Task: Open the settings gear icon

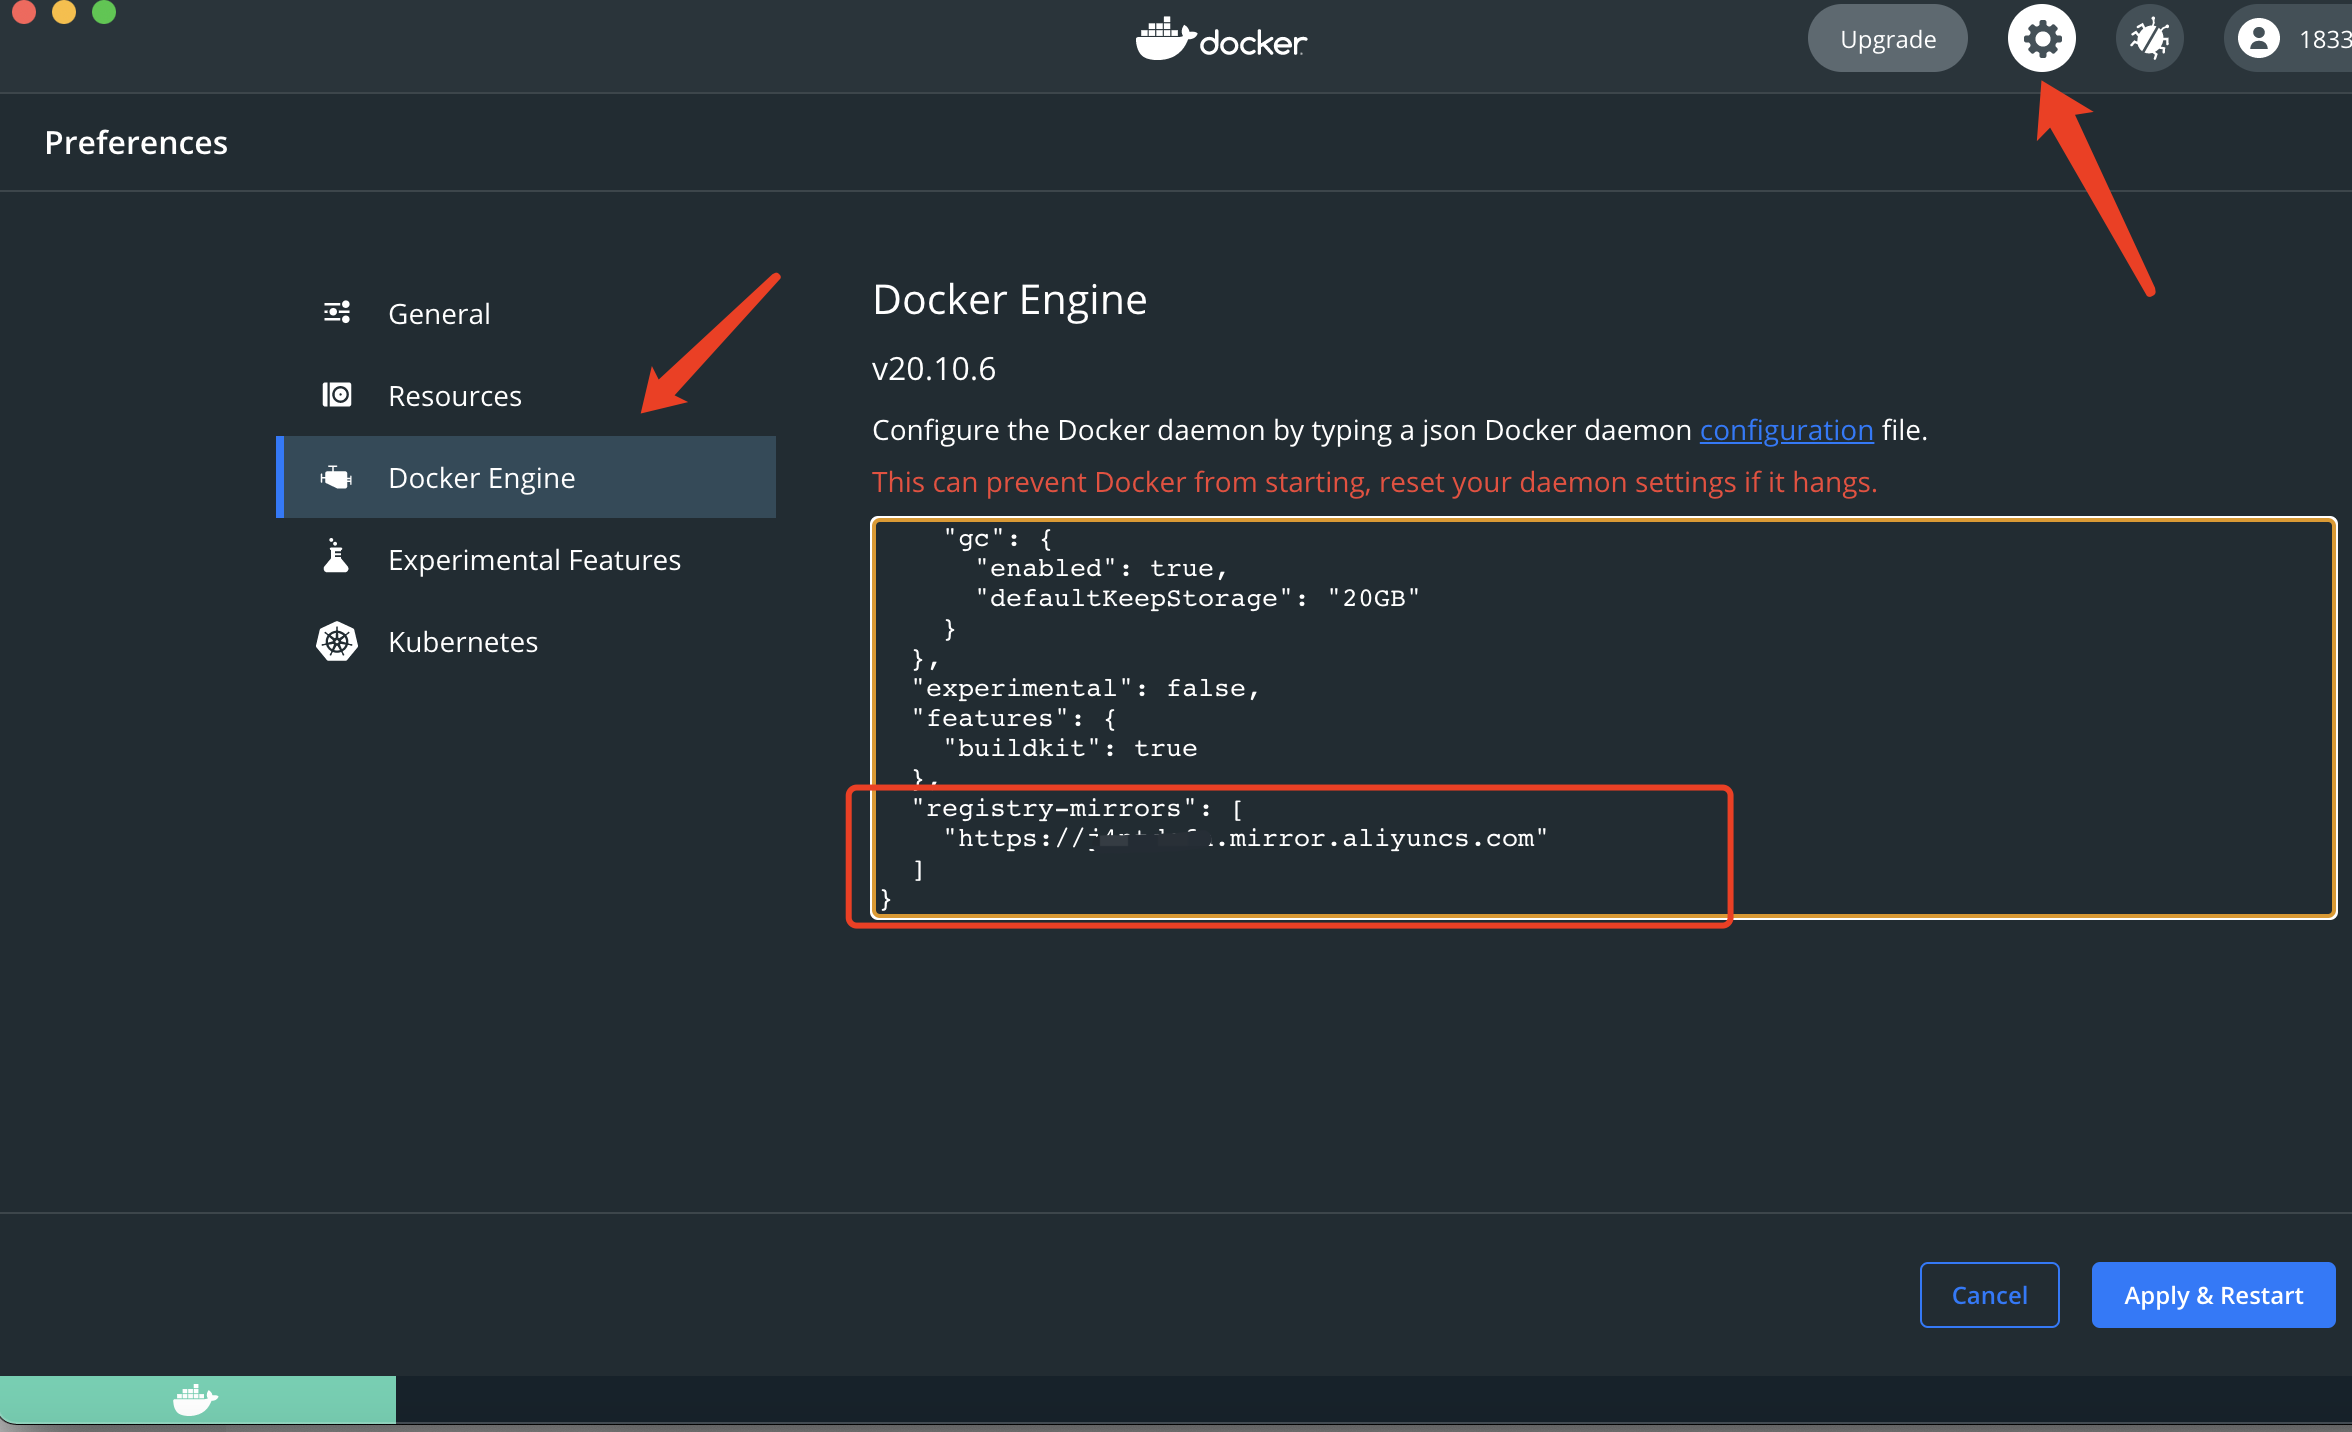Action: pyautogui.click(x=2041, y=39)
